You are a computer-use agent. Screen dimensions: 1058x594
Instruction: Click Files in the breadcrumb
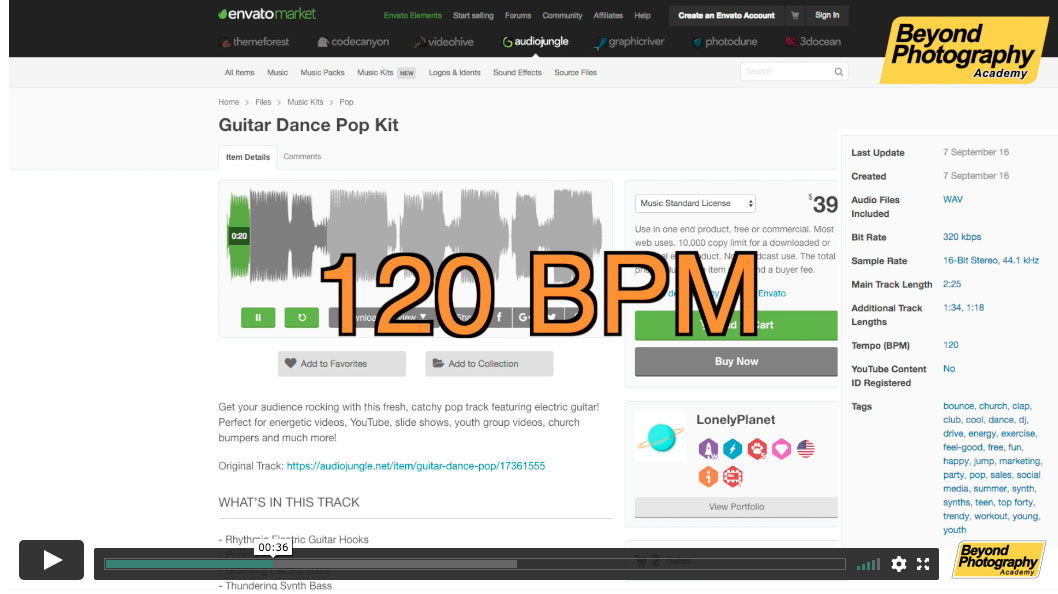(263, 102)
